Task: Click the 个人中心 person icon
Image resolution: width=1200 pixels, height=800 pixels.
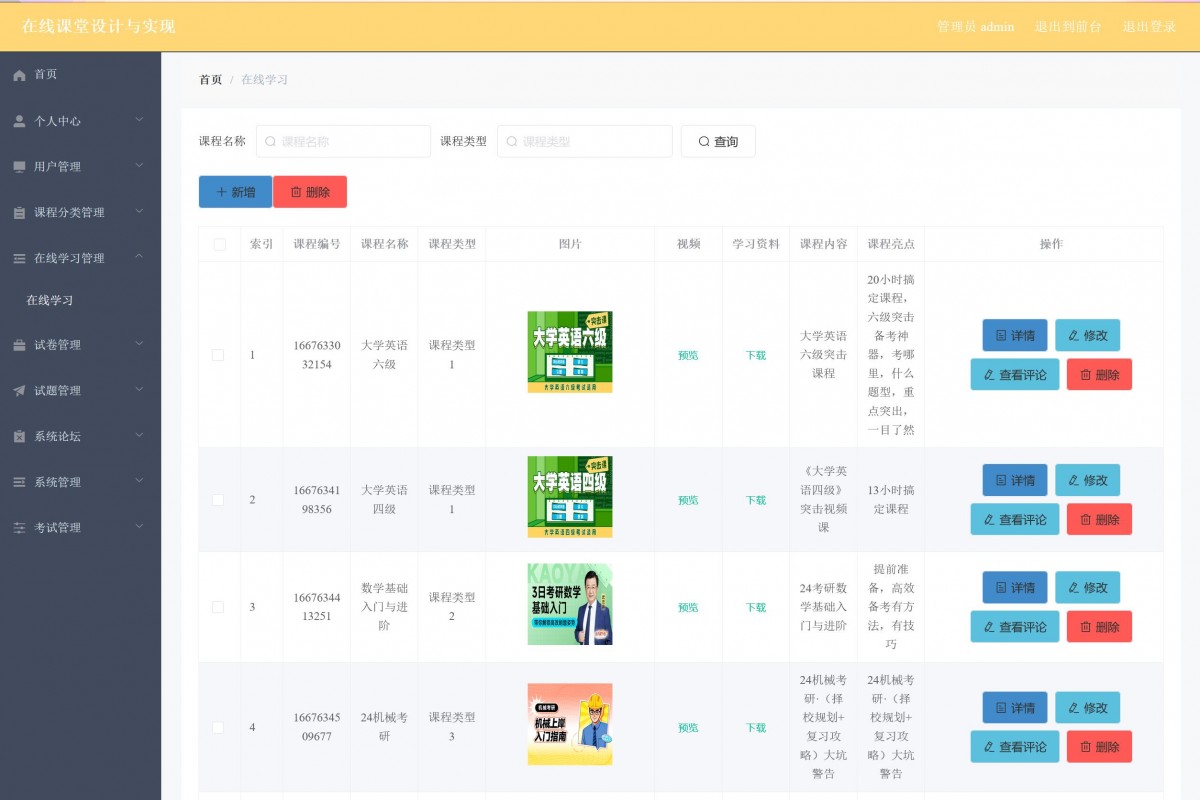Action: [x=18, y=120]
